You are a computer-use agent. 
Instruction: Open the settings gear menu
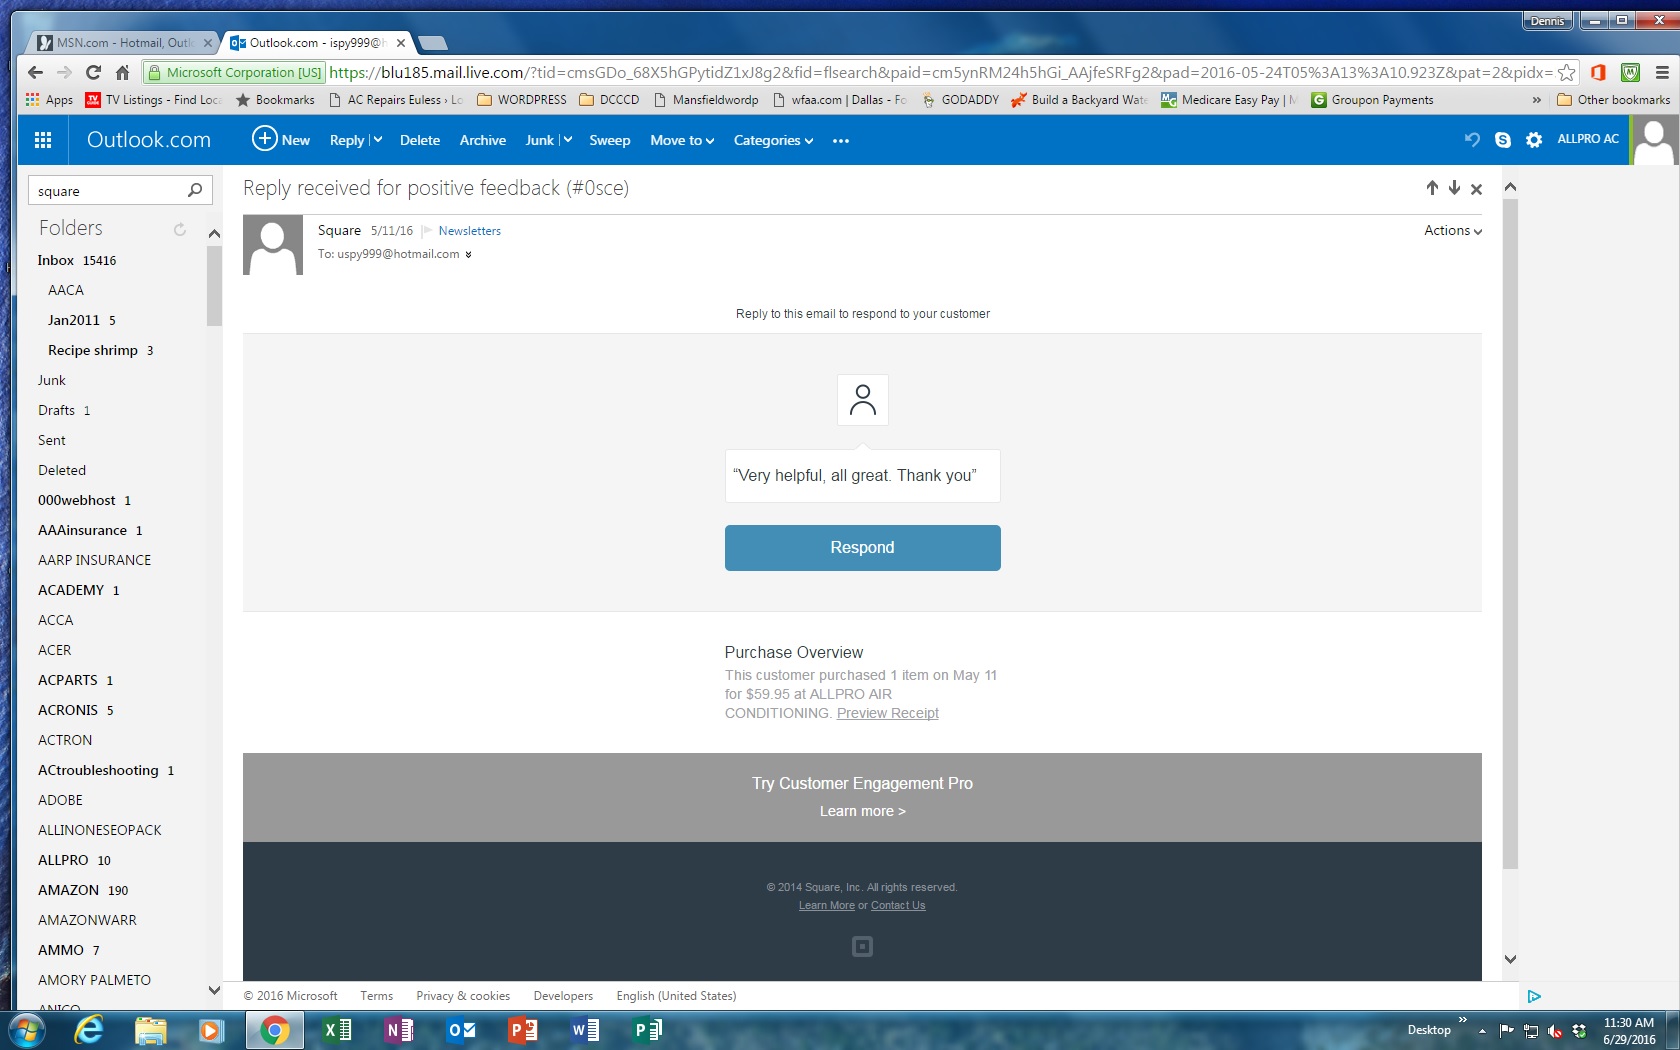tap(1534, 140)
